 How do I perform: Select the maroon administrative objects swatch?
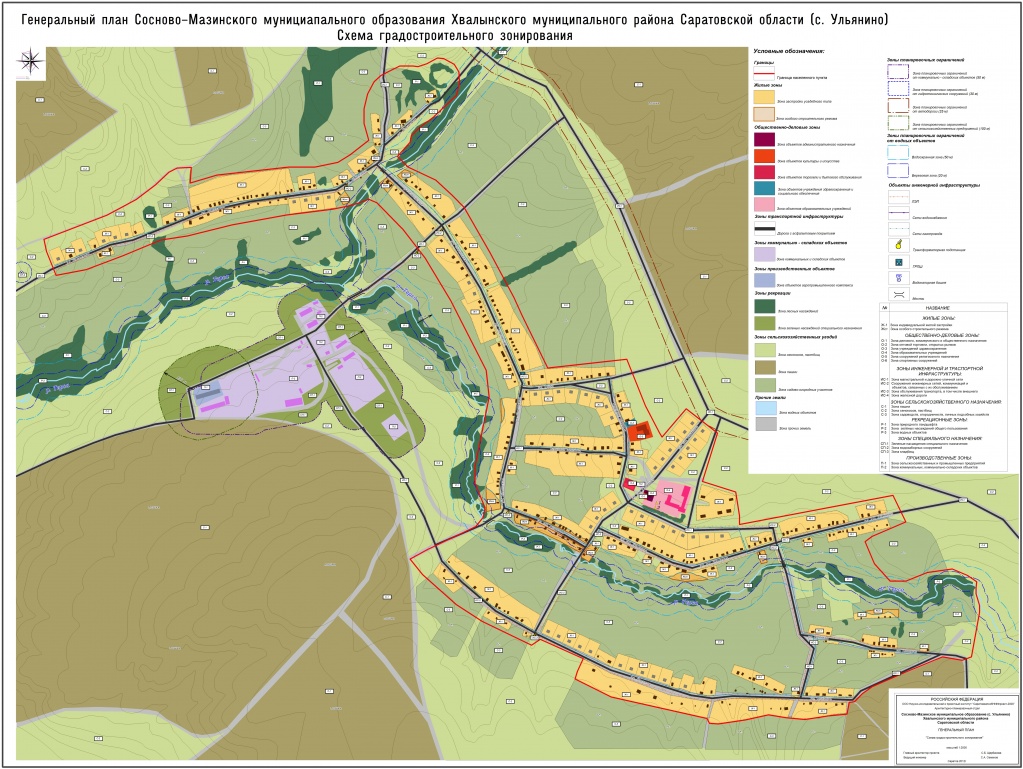[x=765, y=139]
